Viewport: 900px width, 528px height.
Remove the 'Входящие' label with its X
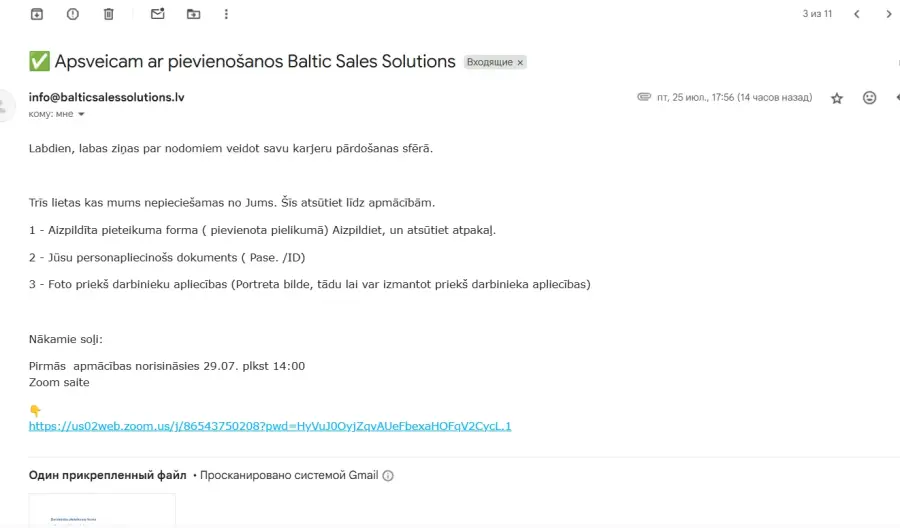tap(520, 63)
